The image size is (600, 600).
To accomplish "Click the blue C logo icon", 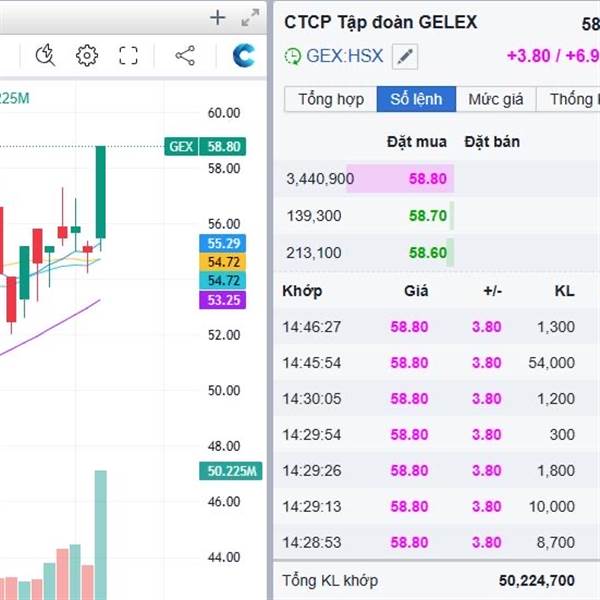I will tap(243, 56).
